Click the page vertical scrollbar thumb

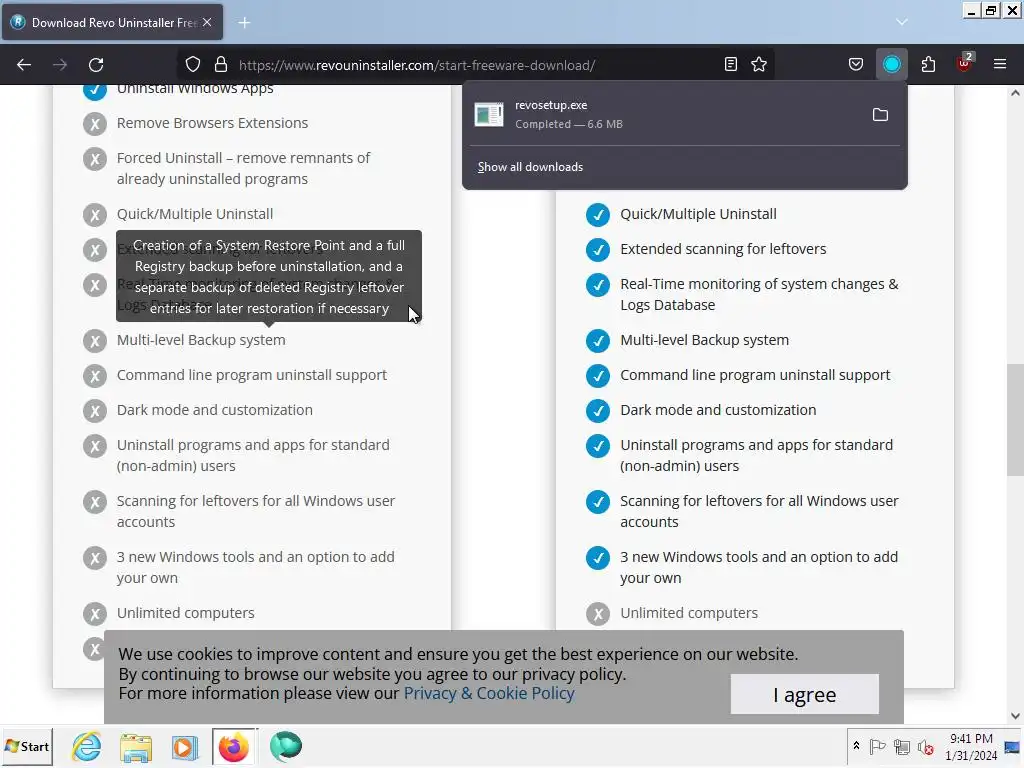(x=1015, y=419)
